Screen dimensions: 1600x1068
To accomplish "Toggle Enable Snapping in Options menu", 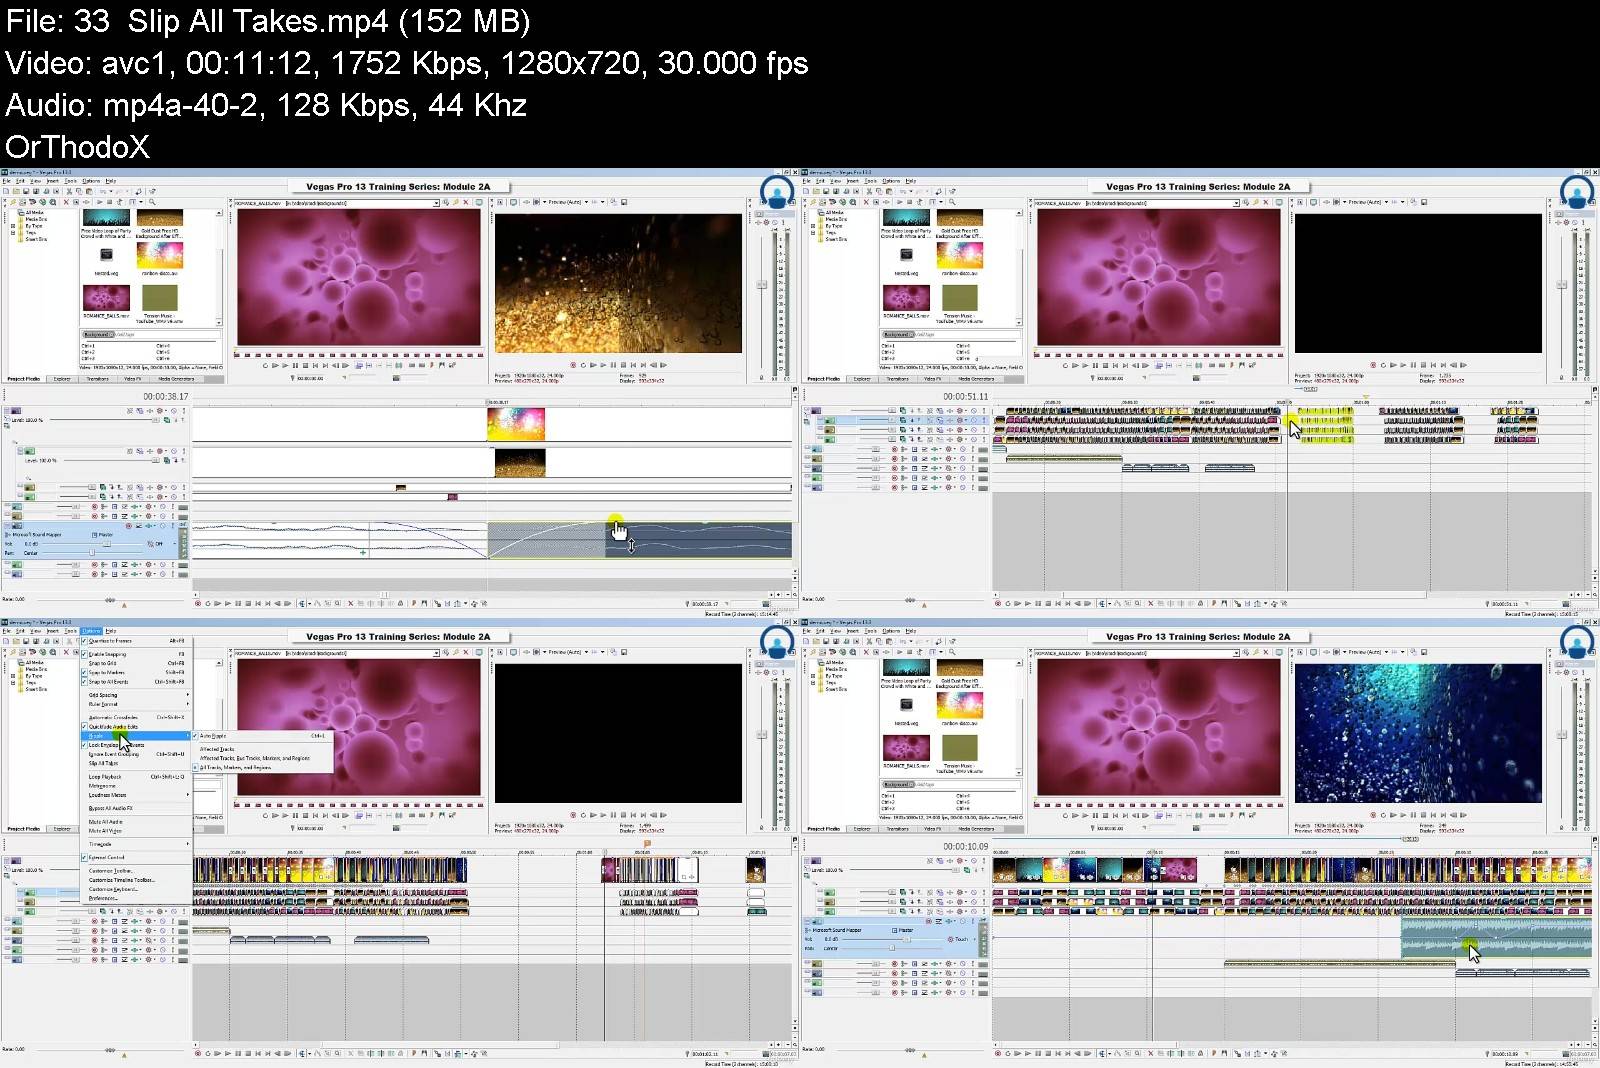I will pyautogui.click(x=136, y=654).
